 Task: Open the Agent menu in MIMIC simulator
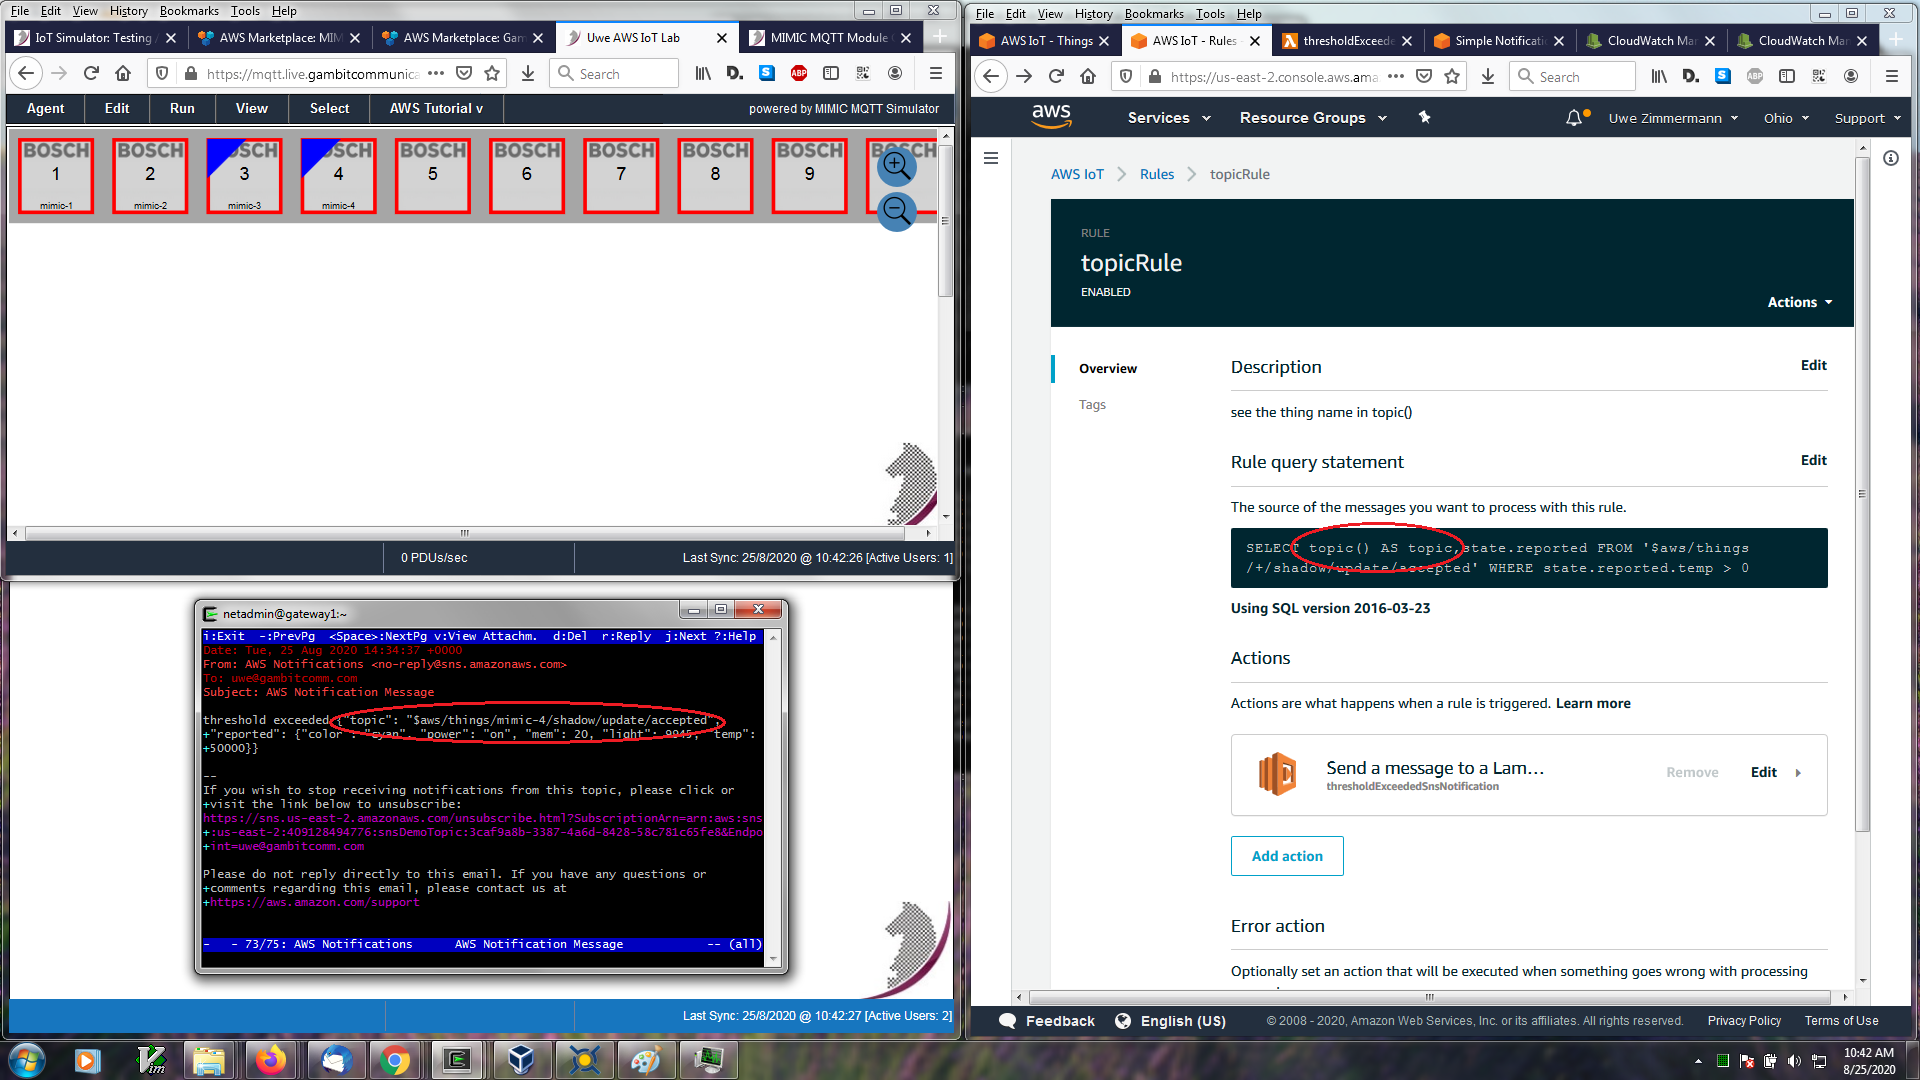click(45, 108)
